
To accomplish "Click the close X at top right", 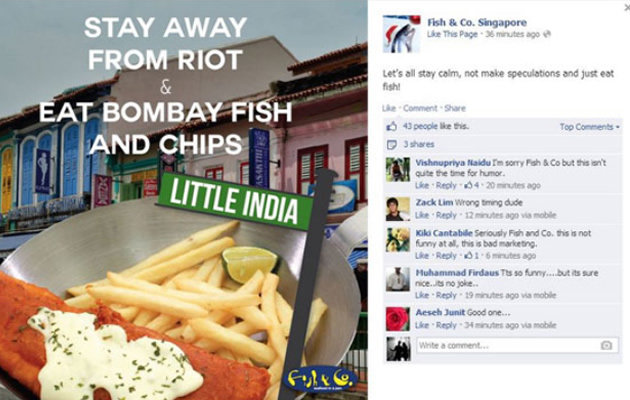I will (627, 8).
